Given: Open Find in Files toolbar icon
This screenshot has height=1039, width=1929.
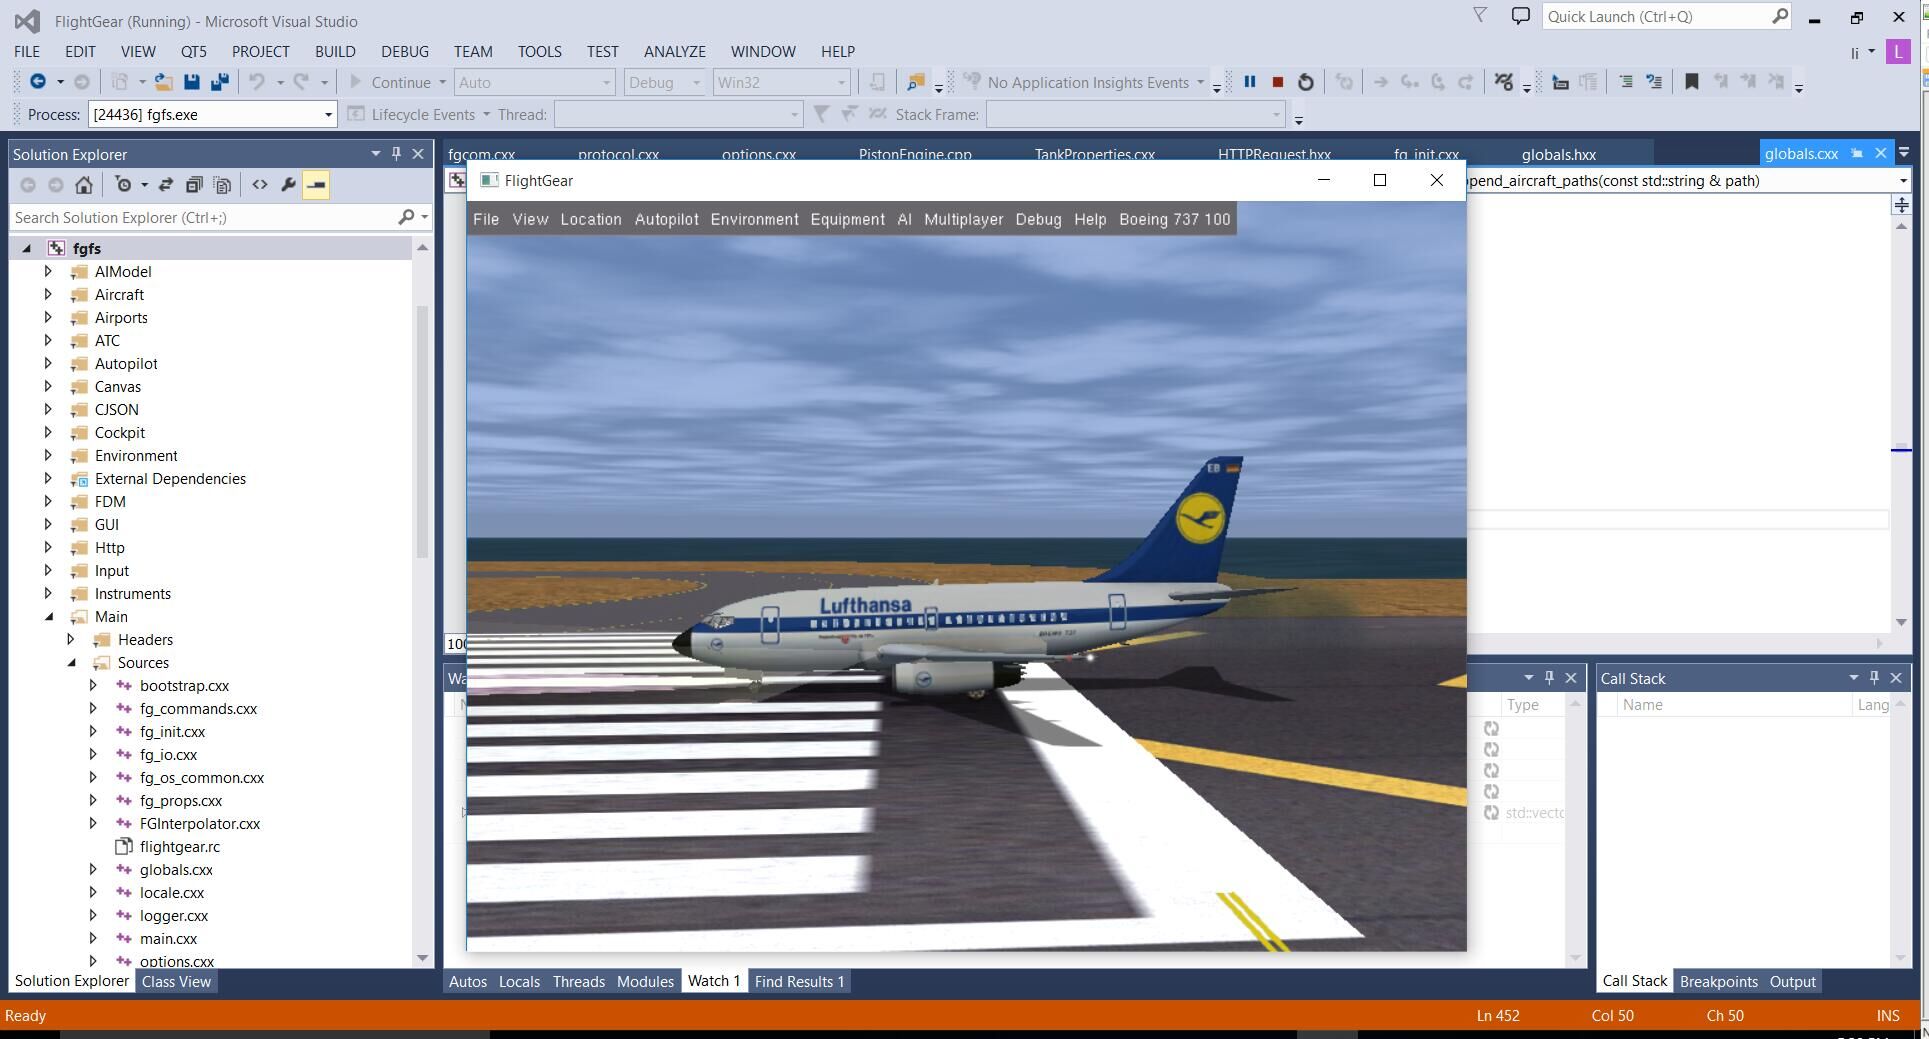Looking at the screenshot, I should [x=915, y=82].
